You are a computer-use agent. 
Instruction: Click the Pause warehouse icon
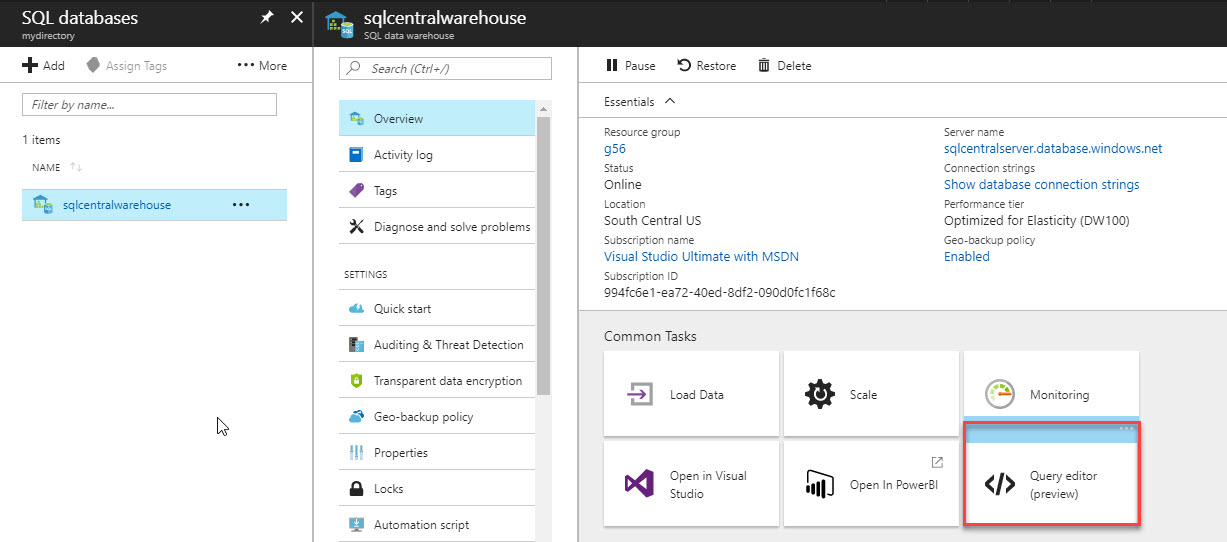coord(612,66)
